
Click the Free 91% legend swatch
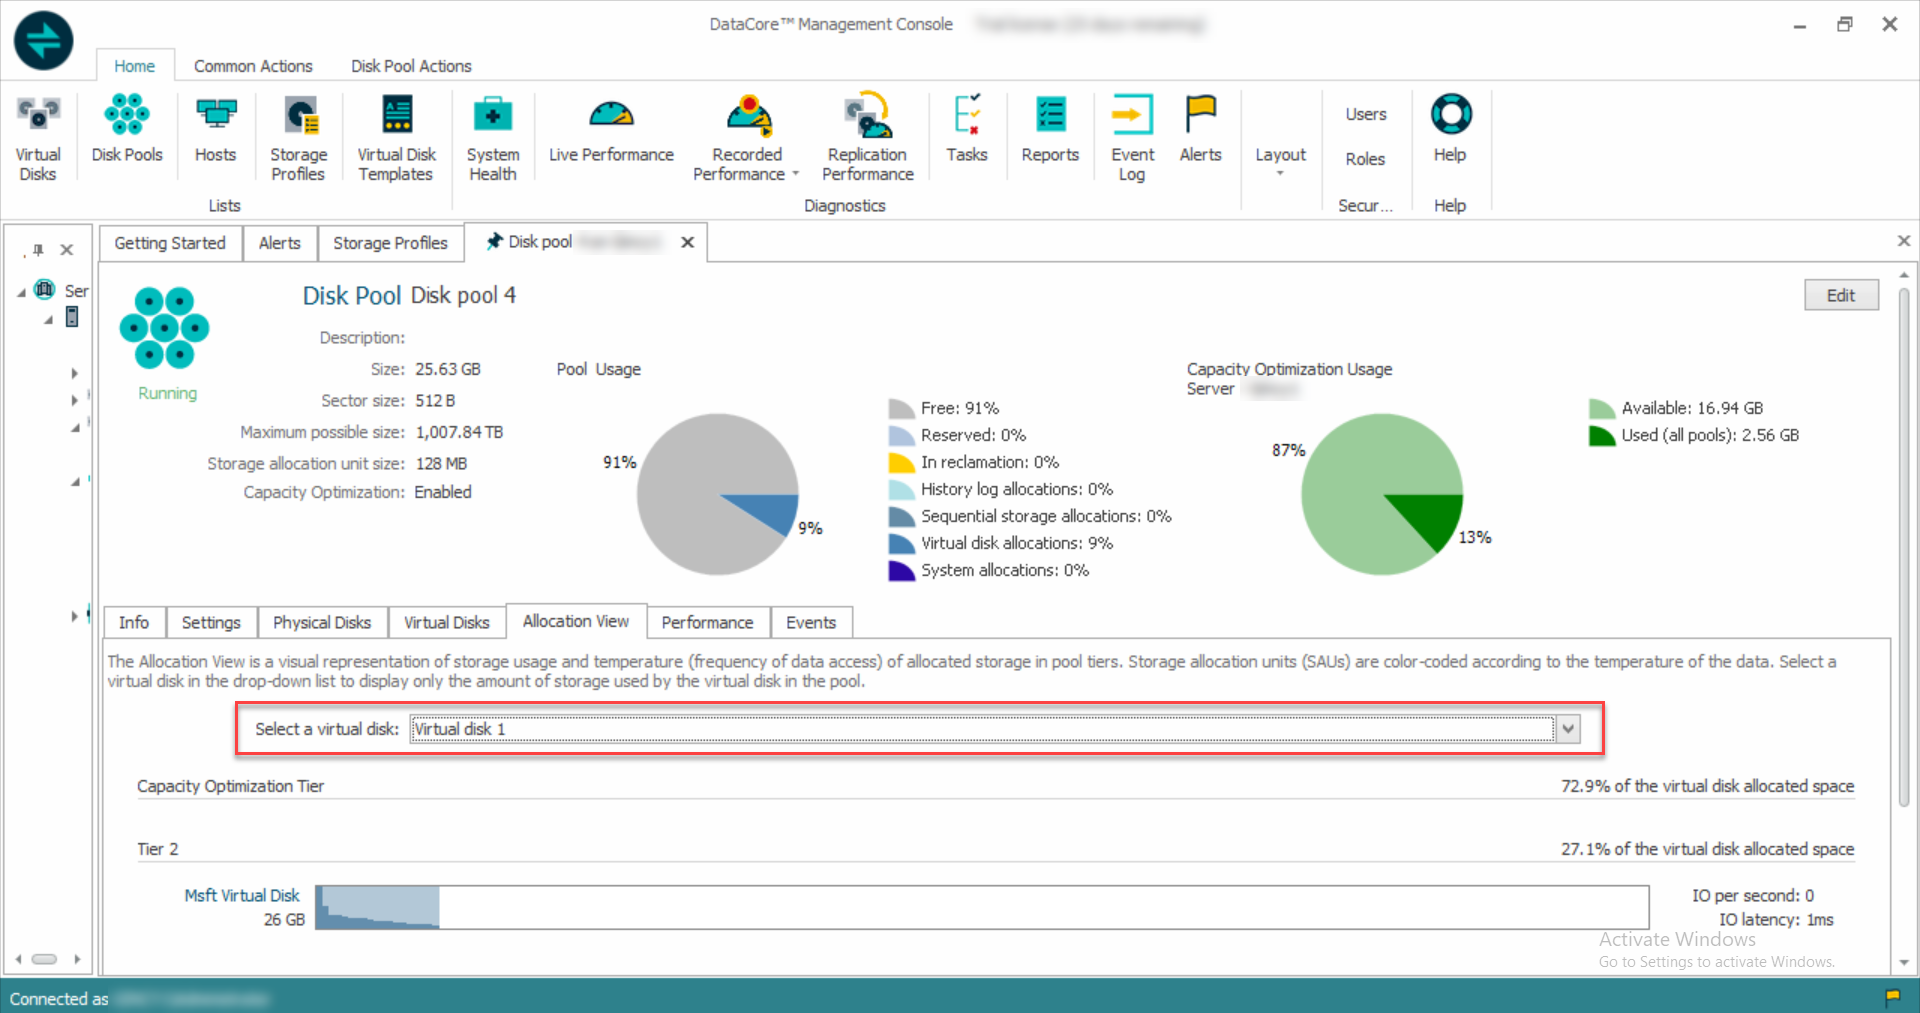pyautogui.click(x=901, y=408)
